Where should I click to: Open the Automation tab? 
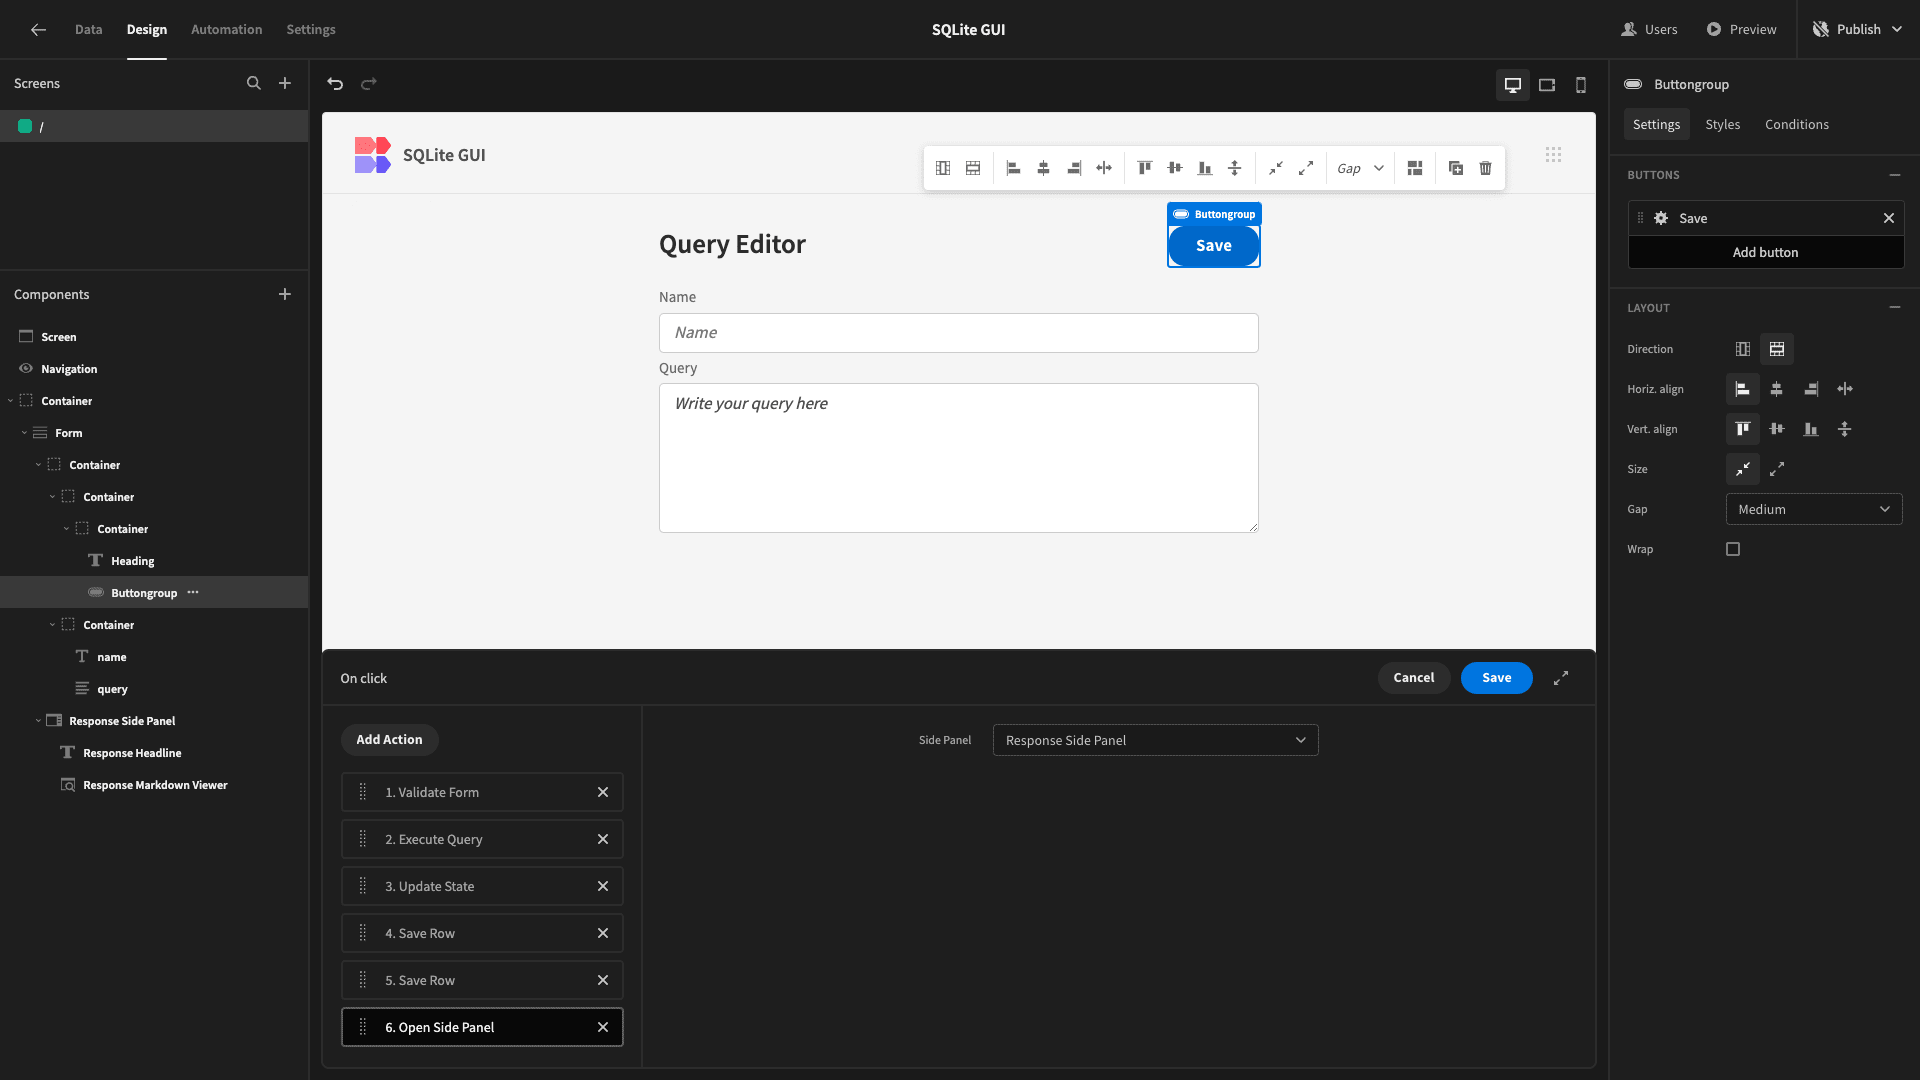point(227,30)
